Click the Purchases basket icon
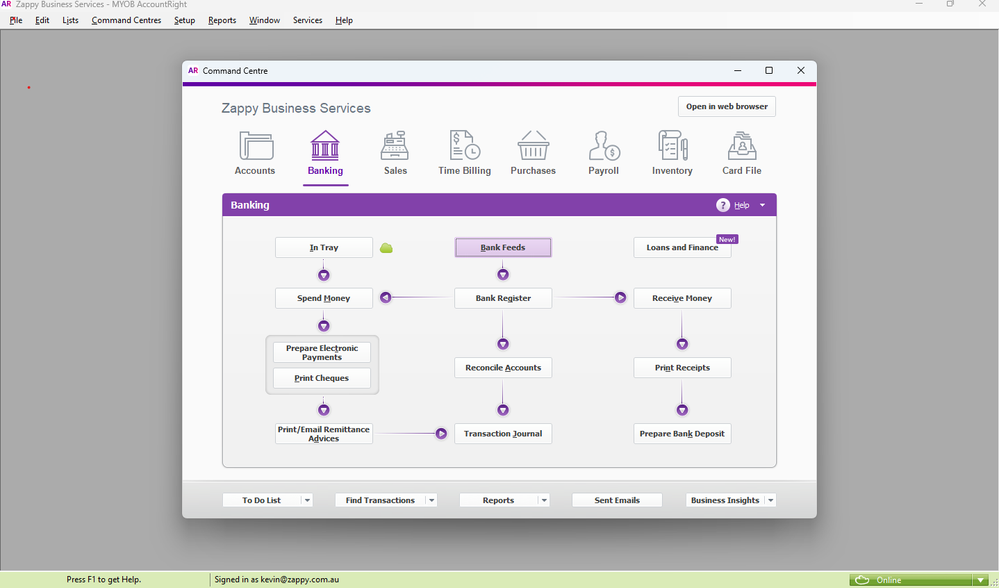This screenshot has width=999, height=588. point(533,147)
